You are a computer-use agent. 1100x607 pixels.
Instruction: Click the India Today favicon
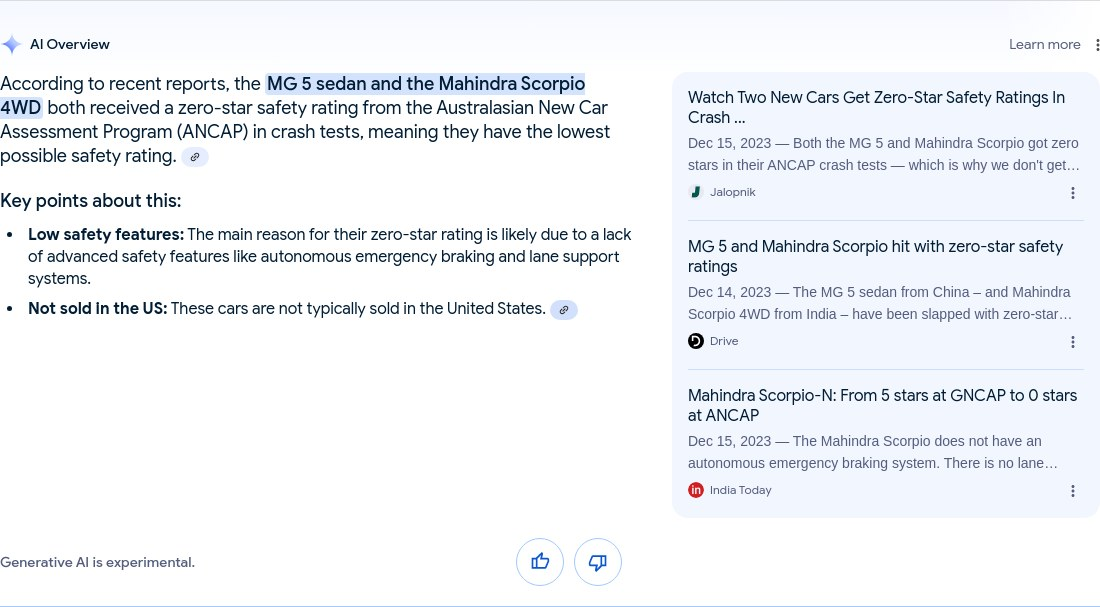click(x=695, y=490)
